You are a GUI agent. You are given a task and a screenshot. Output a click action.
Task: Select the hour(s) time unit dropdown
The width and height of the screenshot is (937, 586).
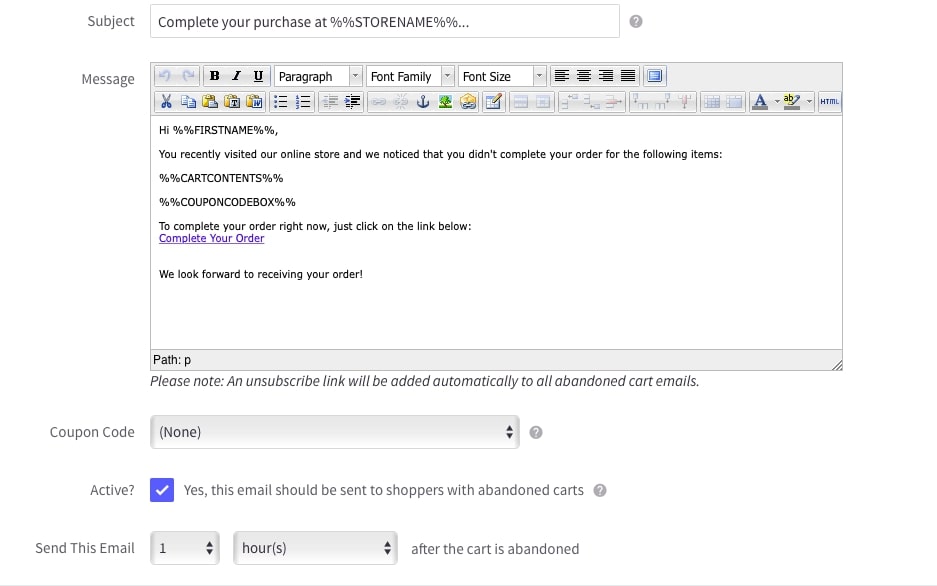tap(315, 548)
